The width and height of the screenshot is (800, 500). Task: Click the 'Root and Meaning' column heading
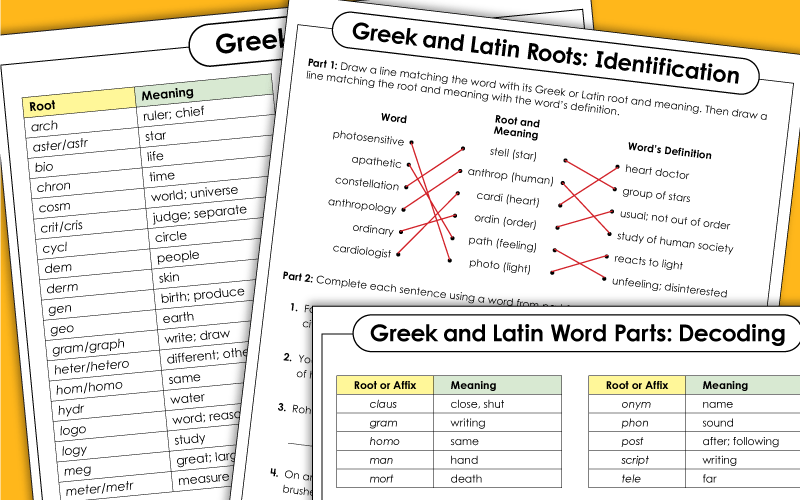click(x=516, y=128)
